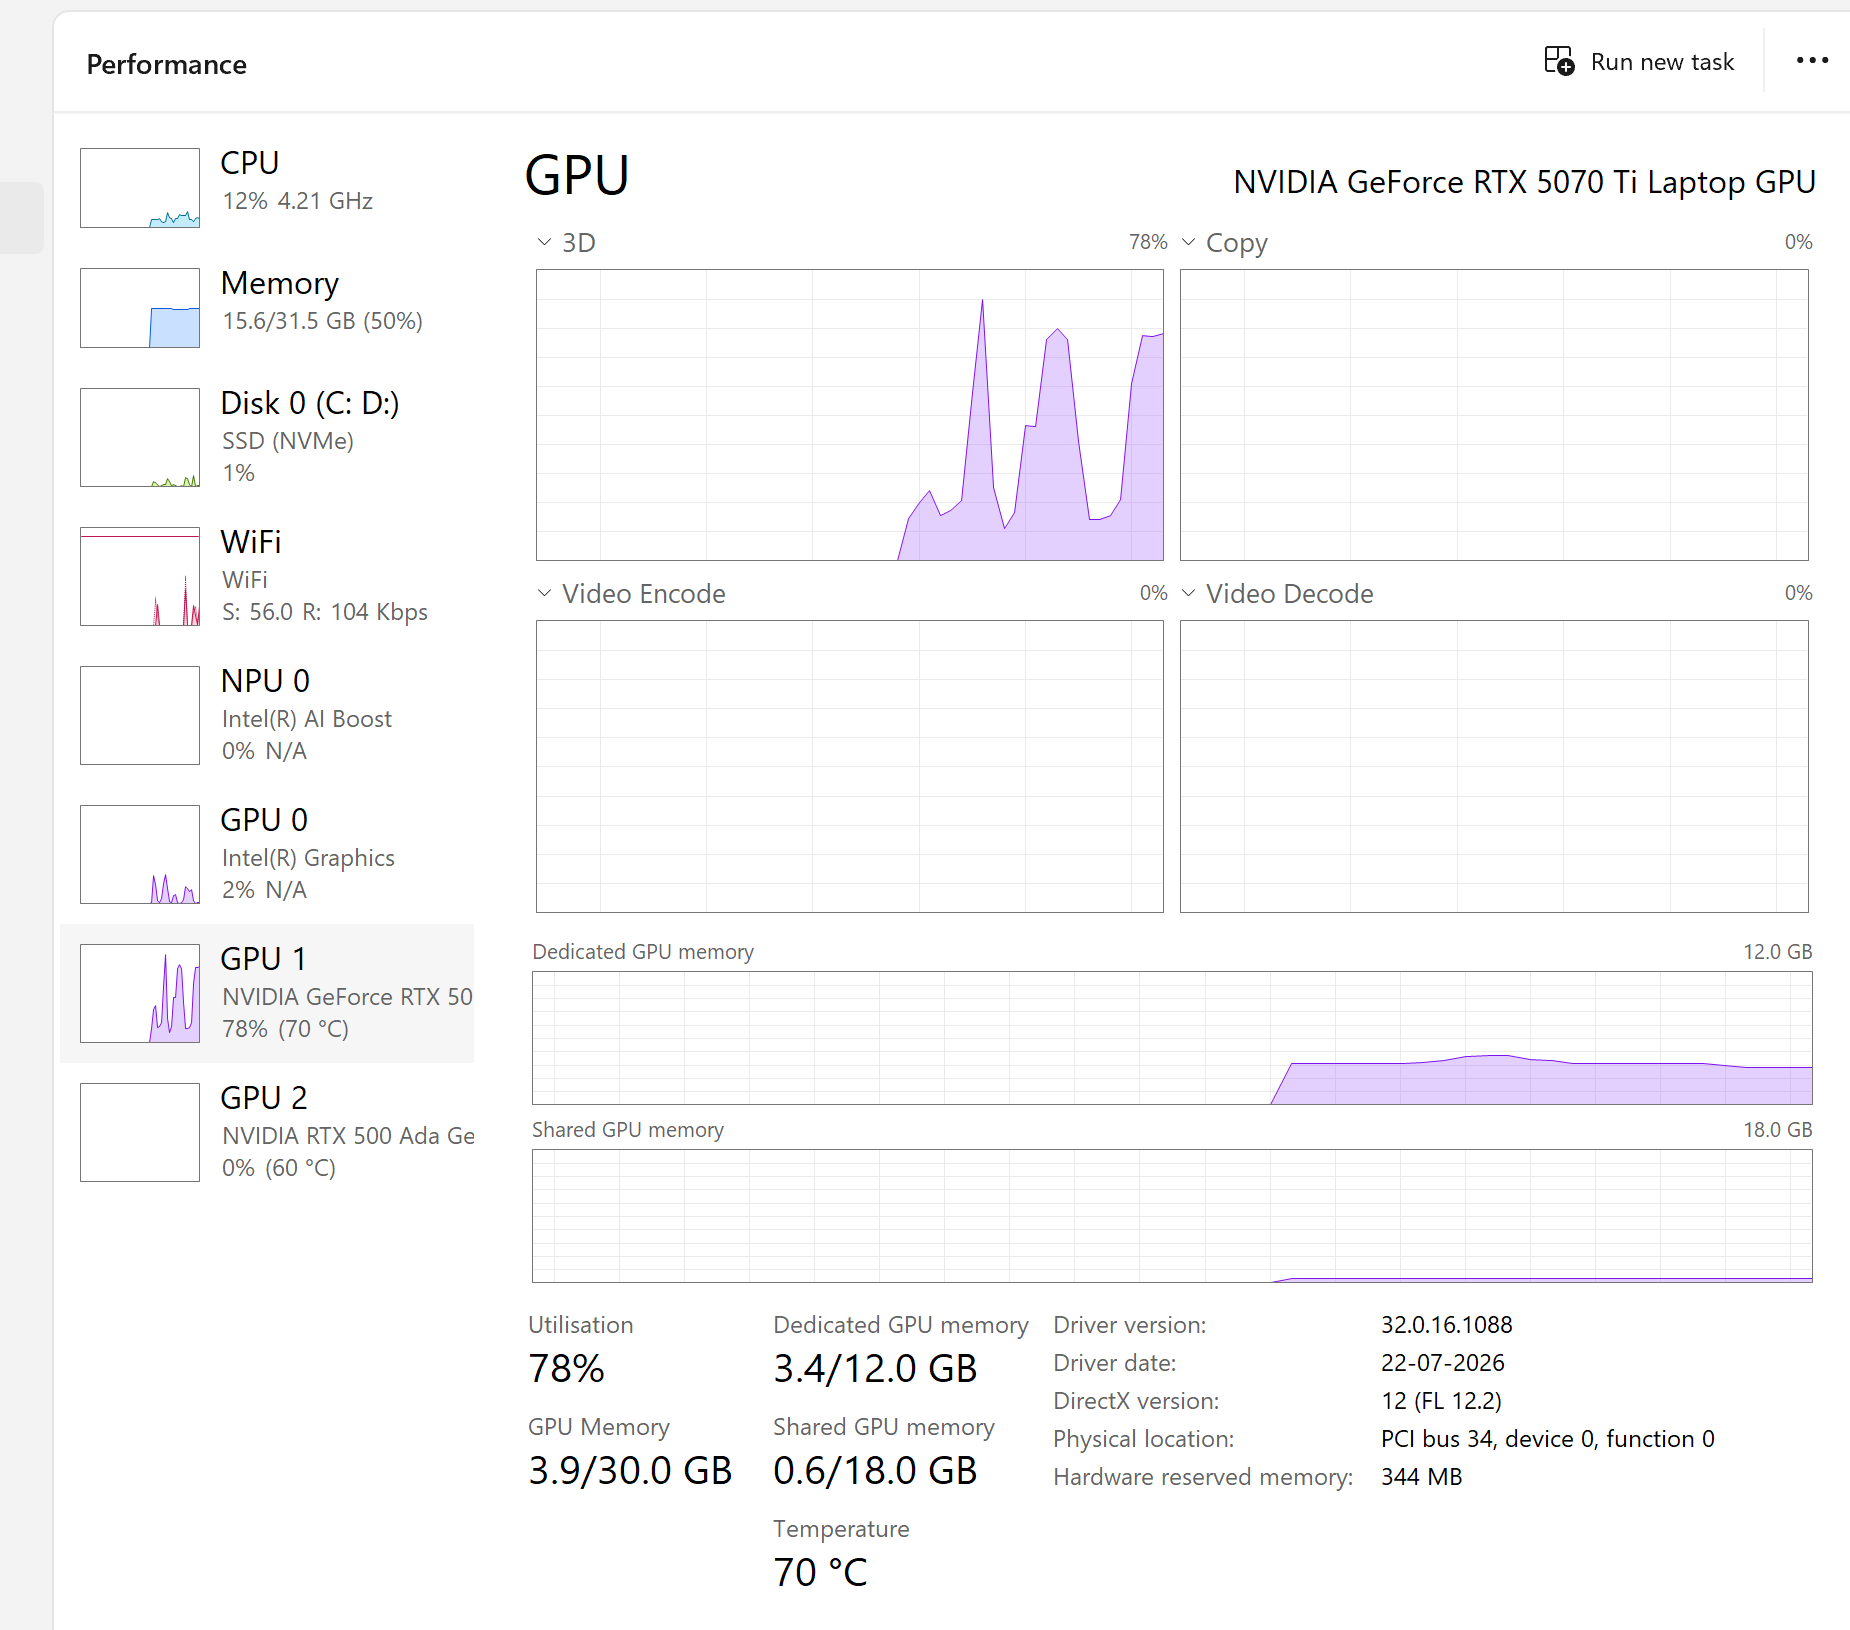Click the 12.0 GB dedicated memory scale label

pyautogui.click(x=1777, y=952)
